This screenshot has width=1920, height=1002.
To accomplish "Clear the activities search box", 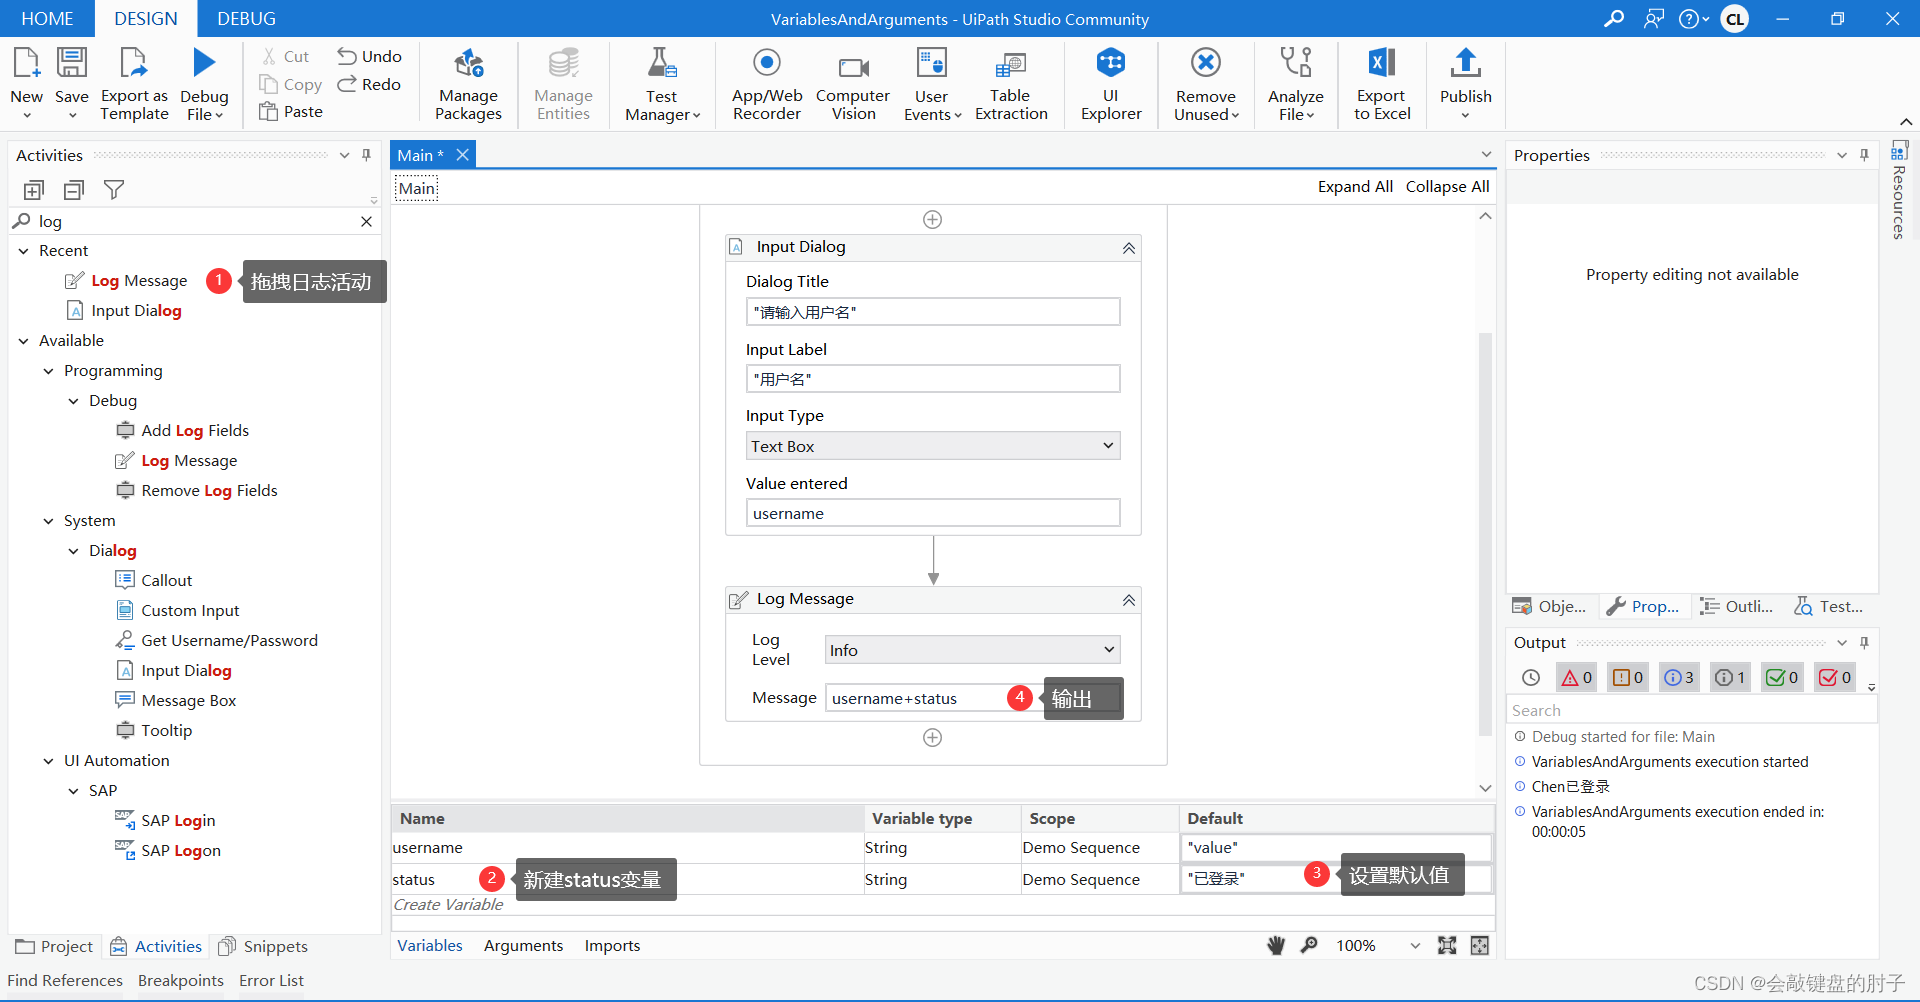I will pyautogui.click(x=366, y=222).
